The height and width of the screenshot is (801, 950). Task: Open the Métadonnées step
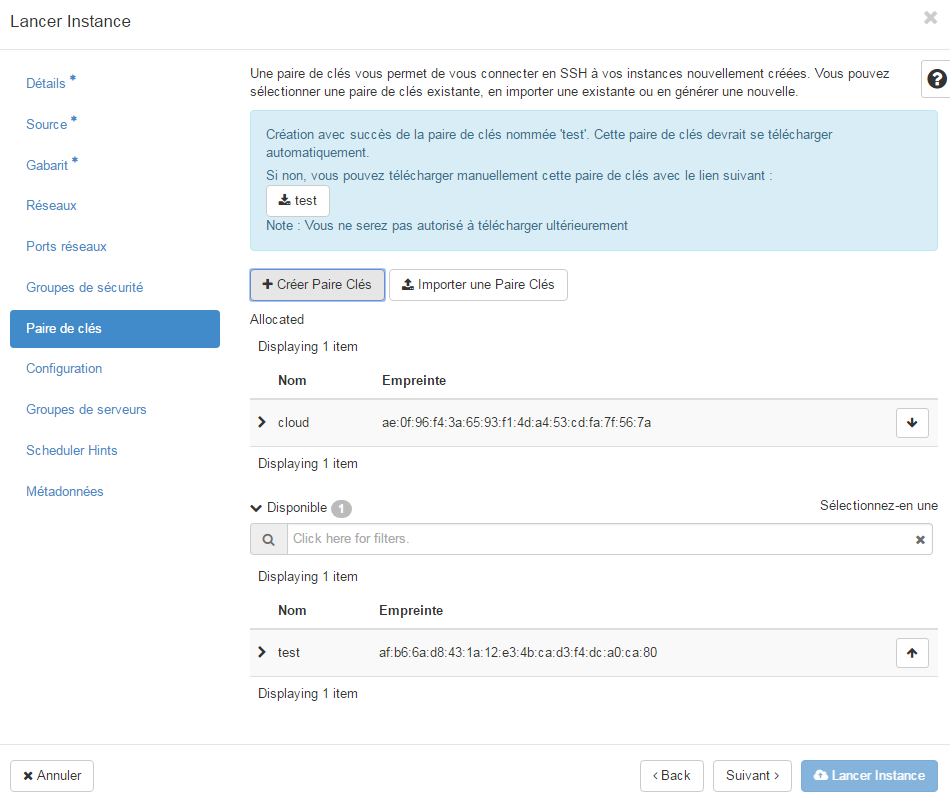coord(65,491)
